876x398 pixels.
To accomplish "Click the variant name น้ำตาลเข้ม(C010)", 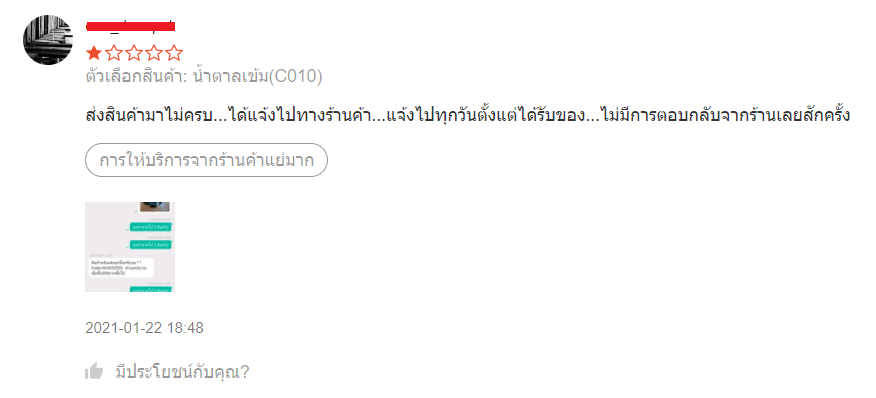I will click(x=256, y=77).
